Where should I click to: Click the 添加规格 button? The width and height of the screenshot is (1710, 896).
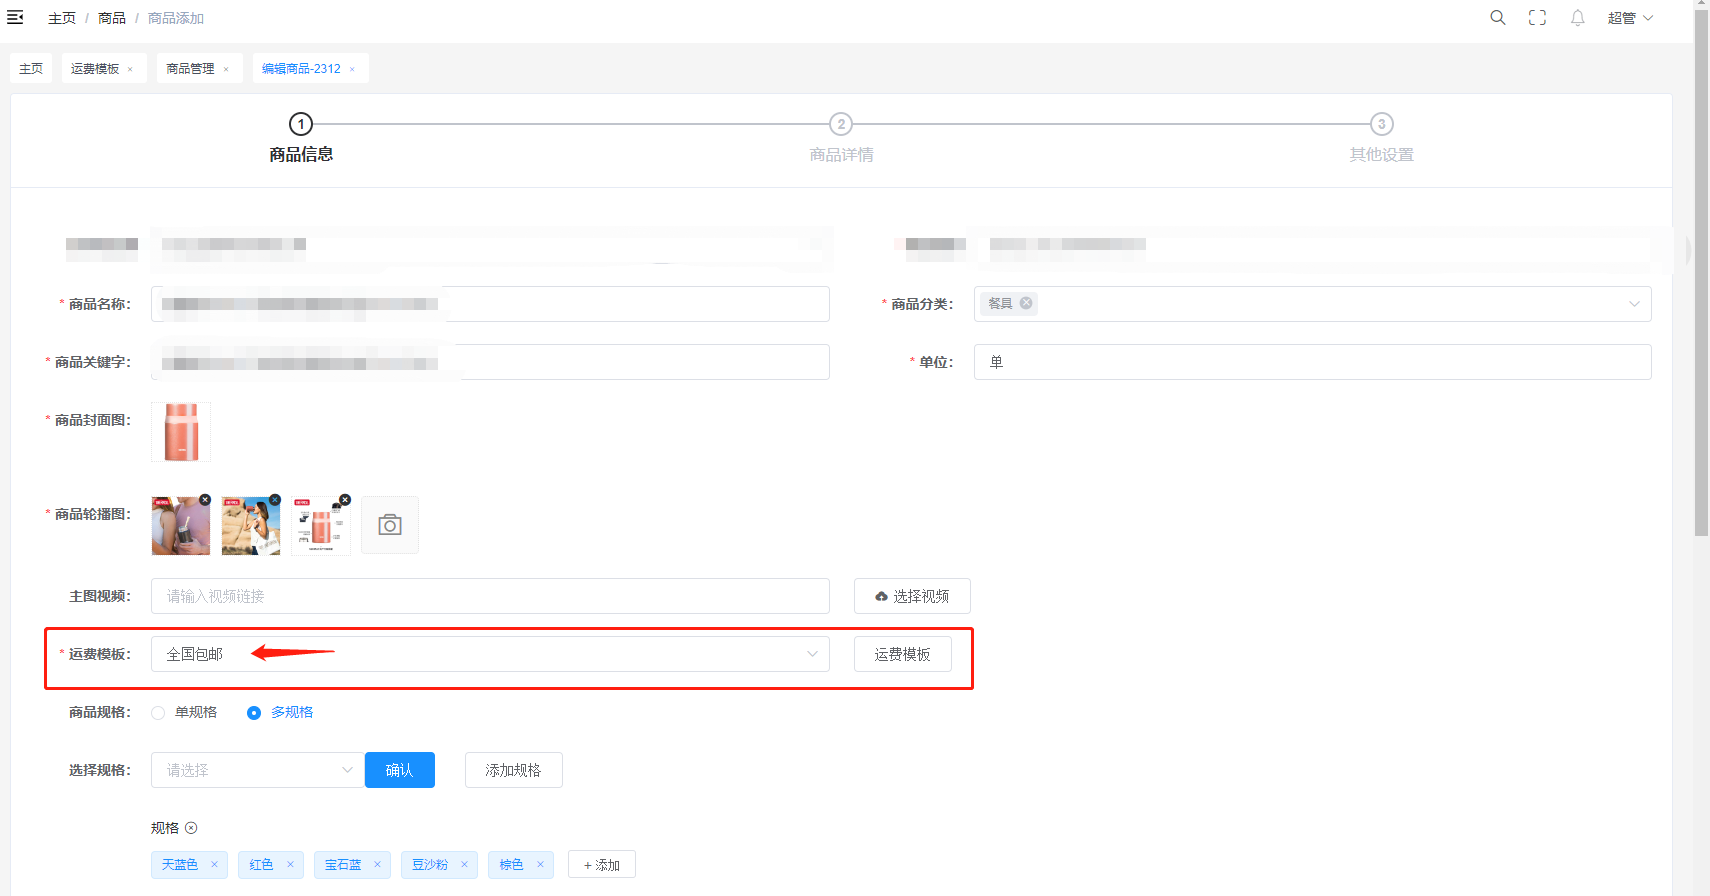click(514, 770)
